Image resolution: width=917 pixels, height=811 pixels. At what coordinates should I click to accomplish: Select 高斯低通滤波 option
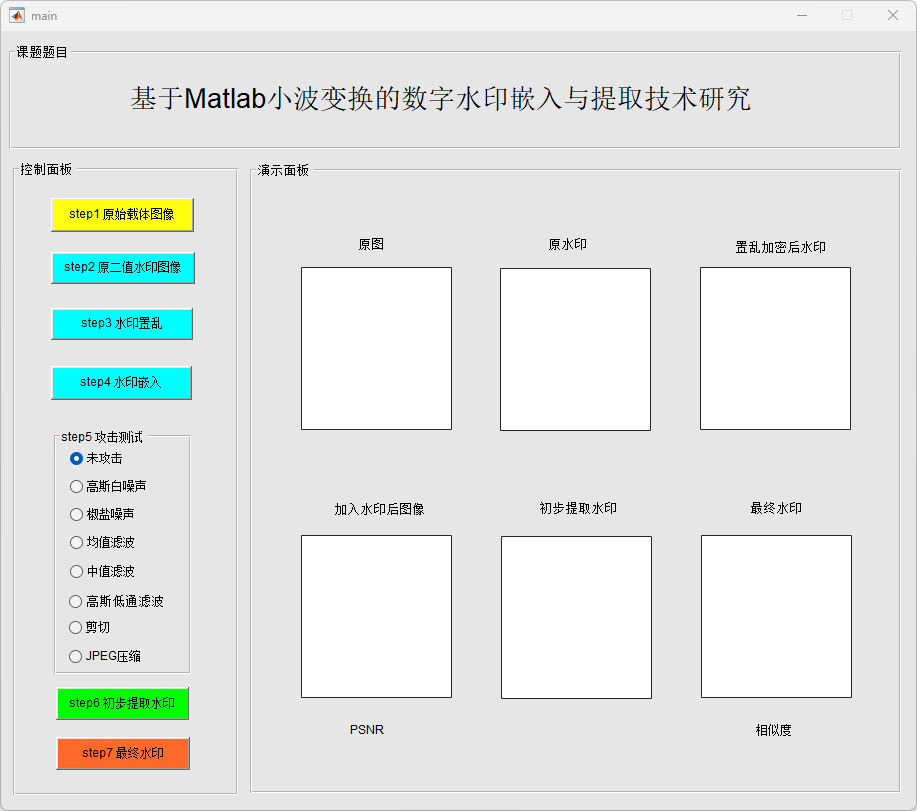pyautogui.click(x=76, y=601)
